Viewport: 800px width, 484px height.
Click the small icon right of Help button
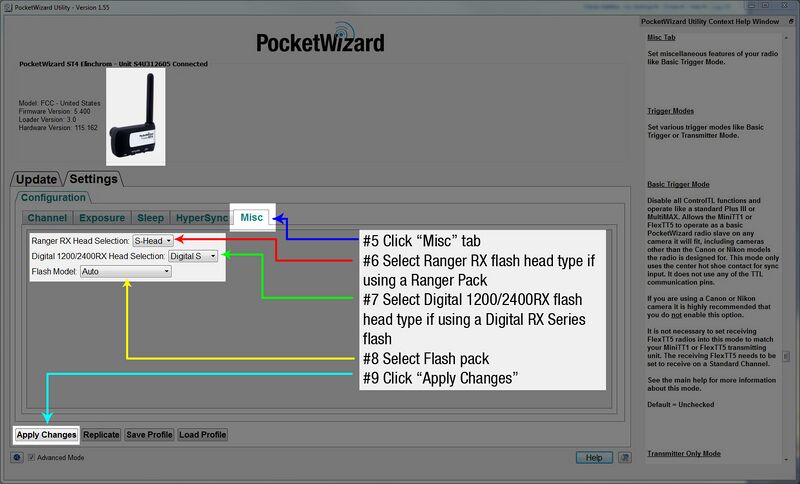tap(625, 457)
